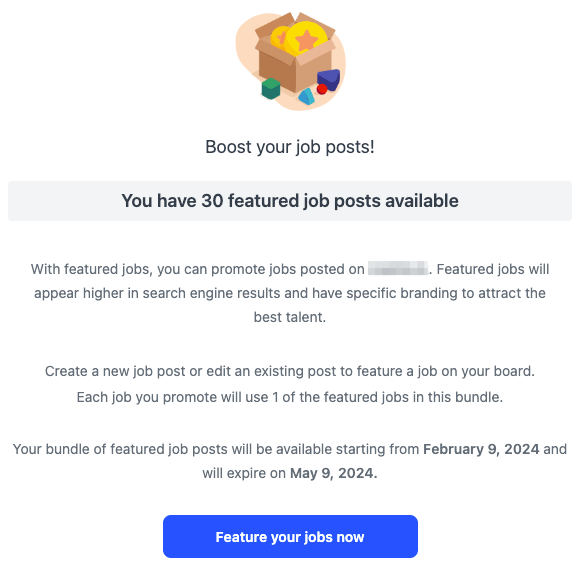Click the Boost your job posts! heading
The width and height of the screenshot is (580, 564).
point(290,147)
